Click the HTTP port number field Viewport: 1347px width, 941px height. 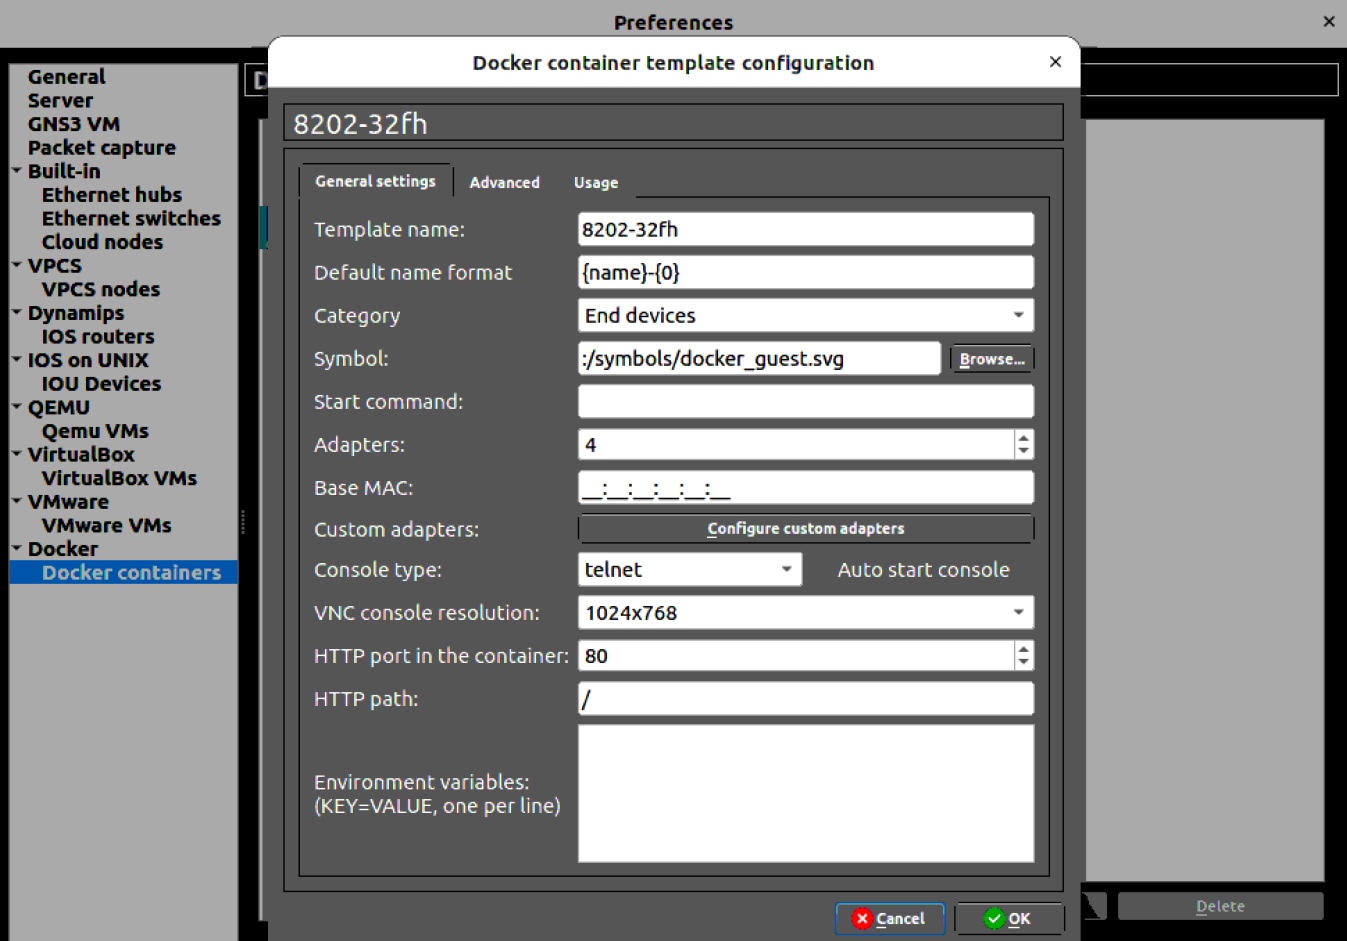(796, 656)
